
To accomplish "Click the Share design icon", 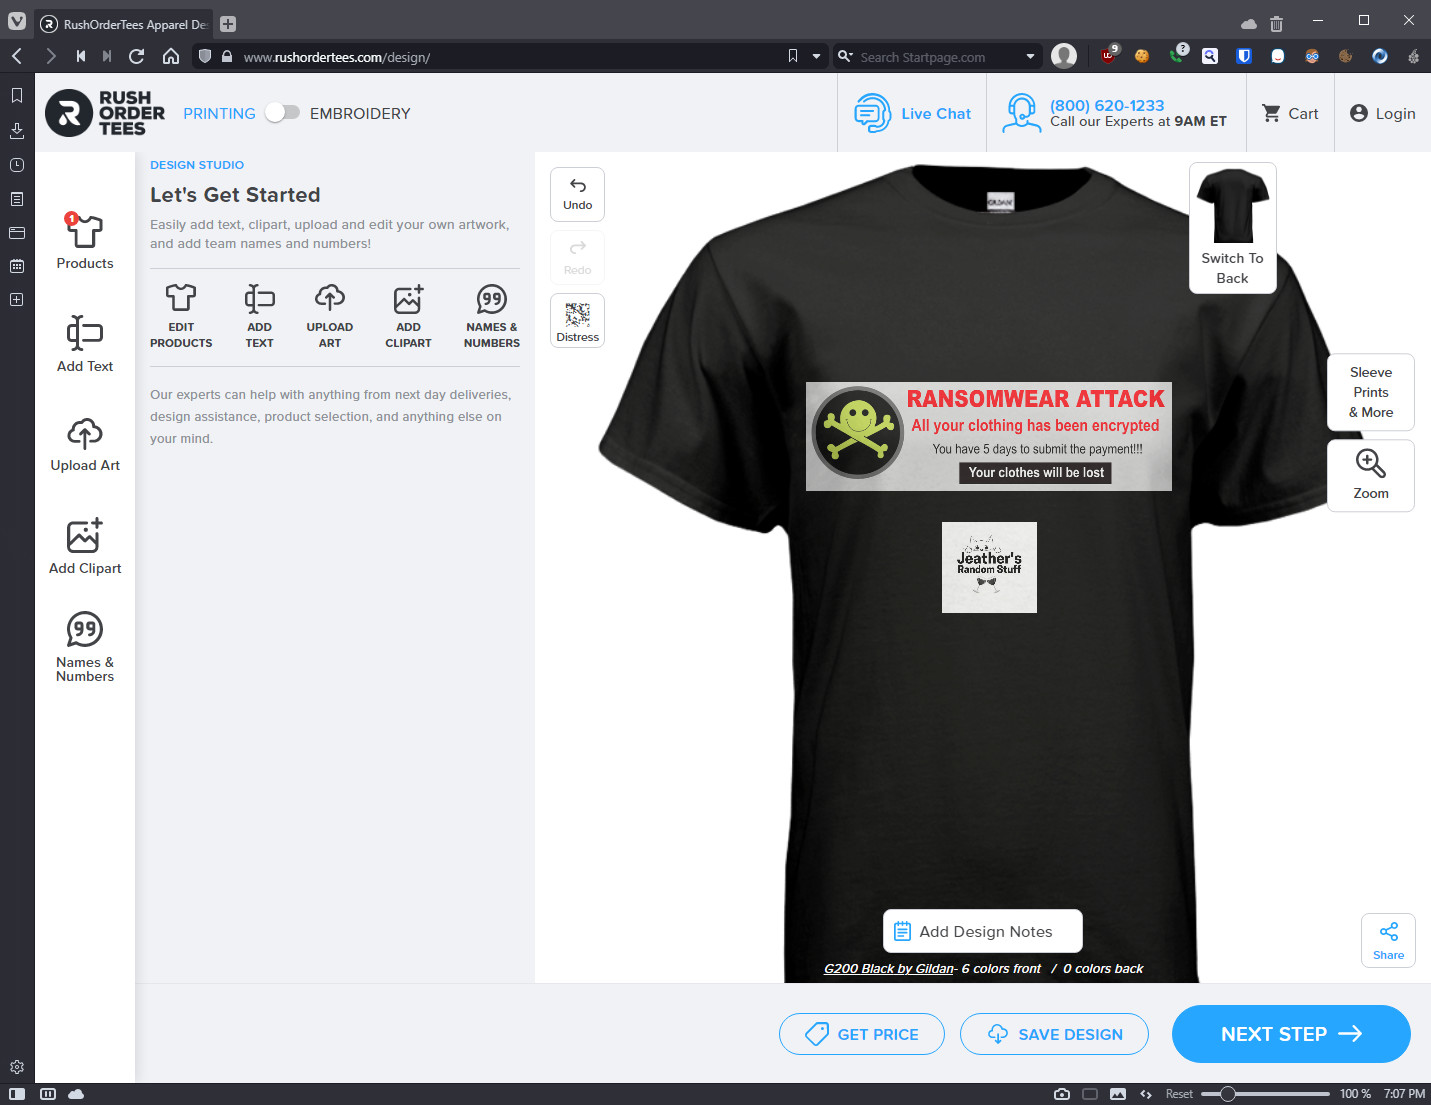I will point(1388,940).
